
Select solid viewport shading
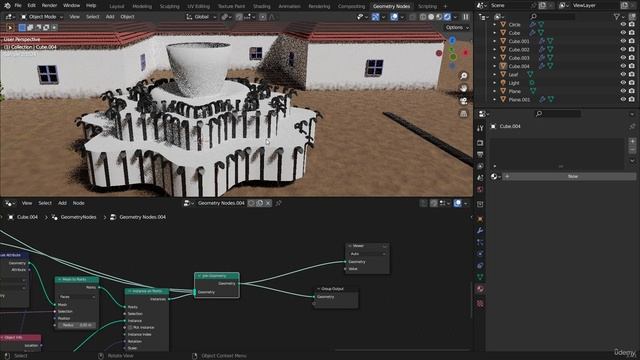431,17
